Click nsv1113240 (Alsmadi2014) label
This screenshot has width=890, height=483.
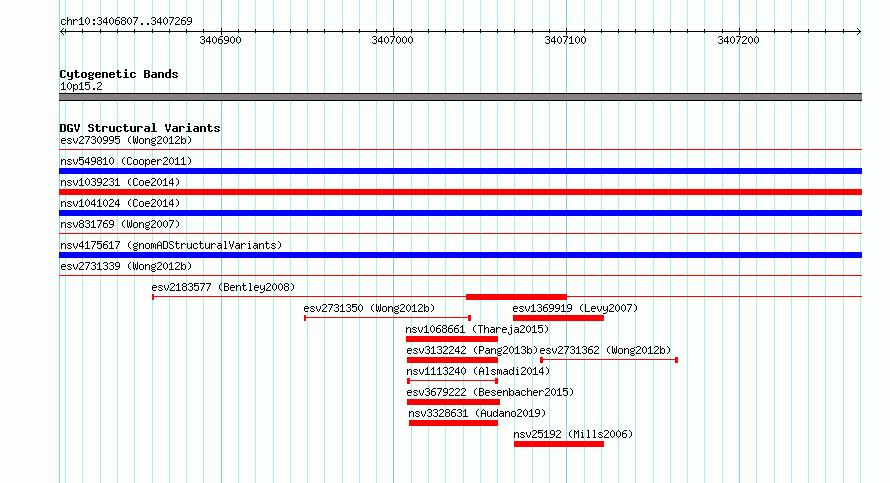(478, 371)
